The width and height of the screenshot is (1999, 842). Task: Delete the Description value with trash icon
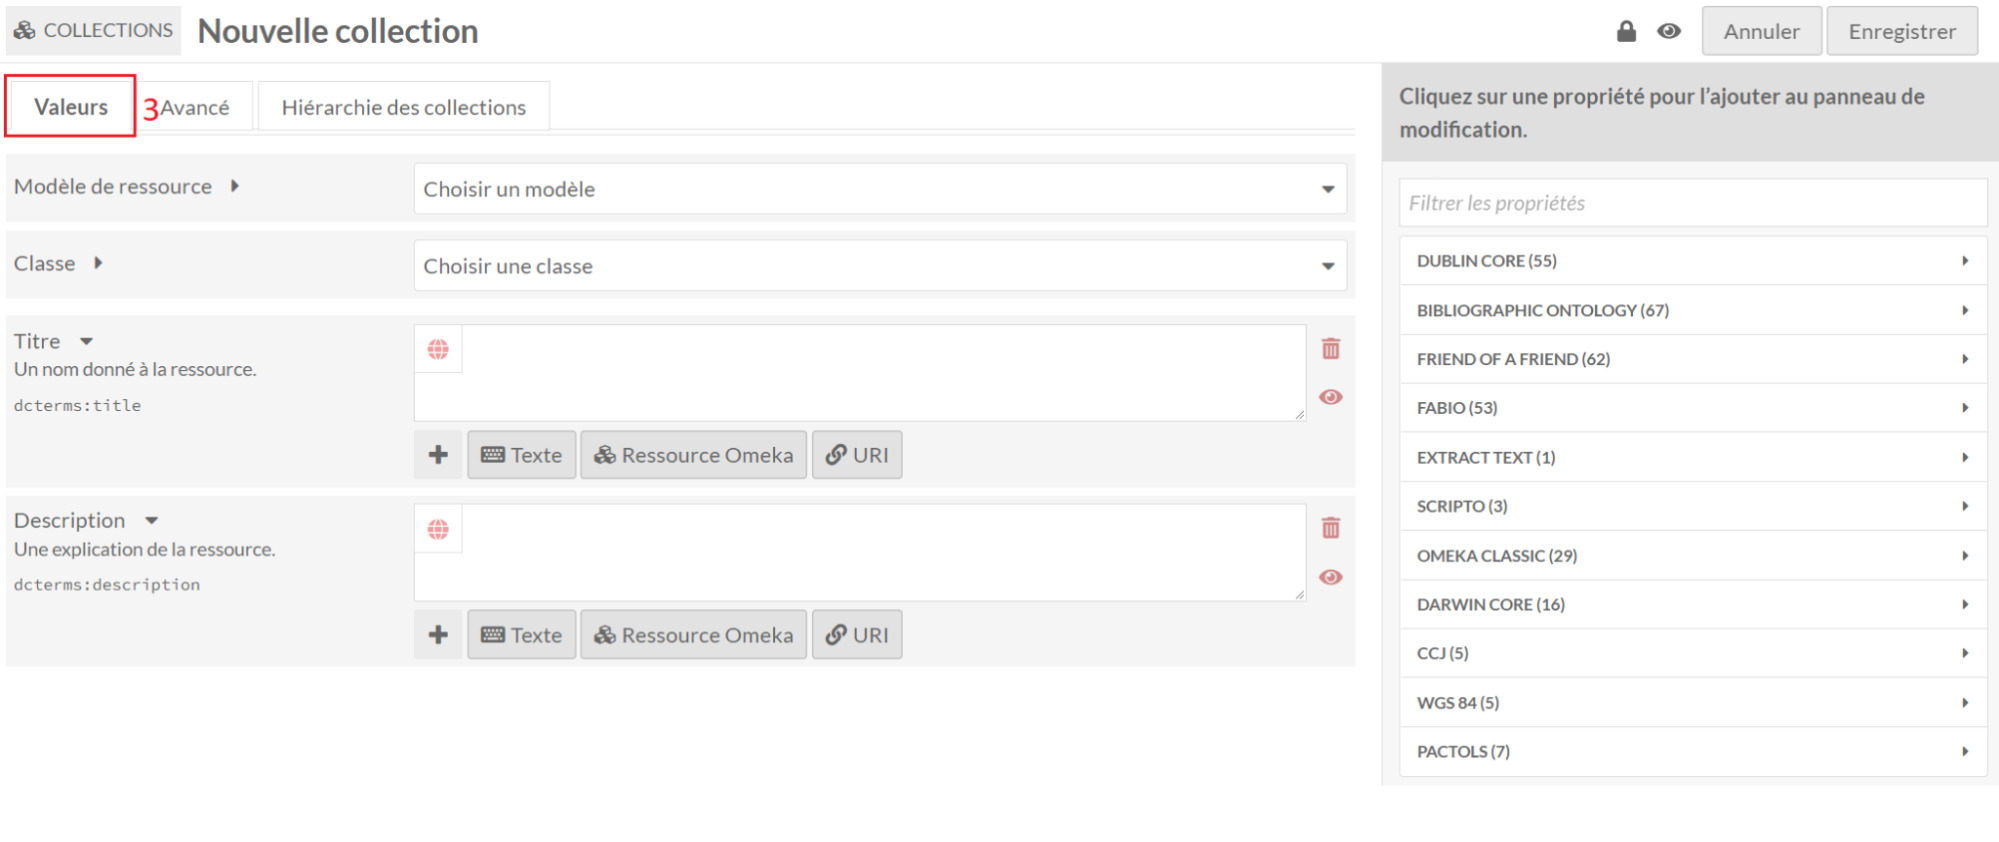1330,528
